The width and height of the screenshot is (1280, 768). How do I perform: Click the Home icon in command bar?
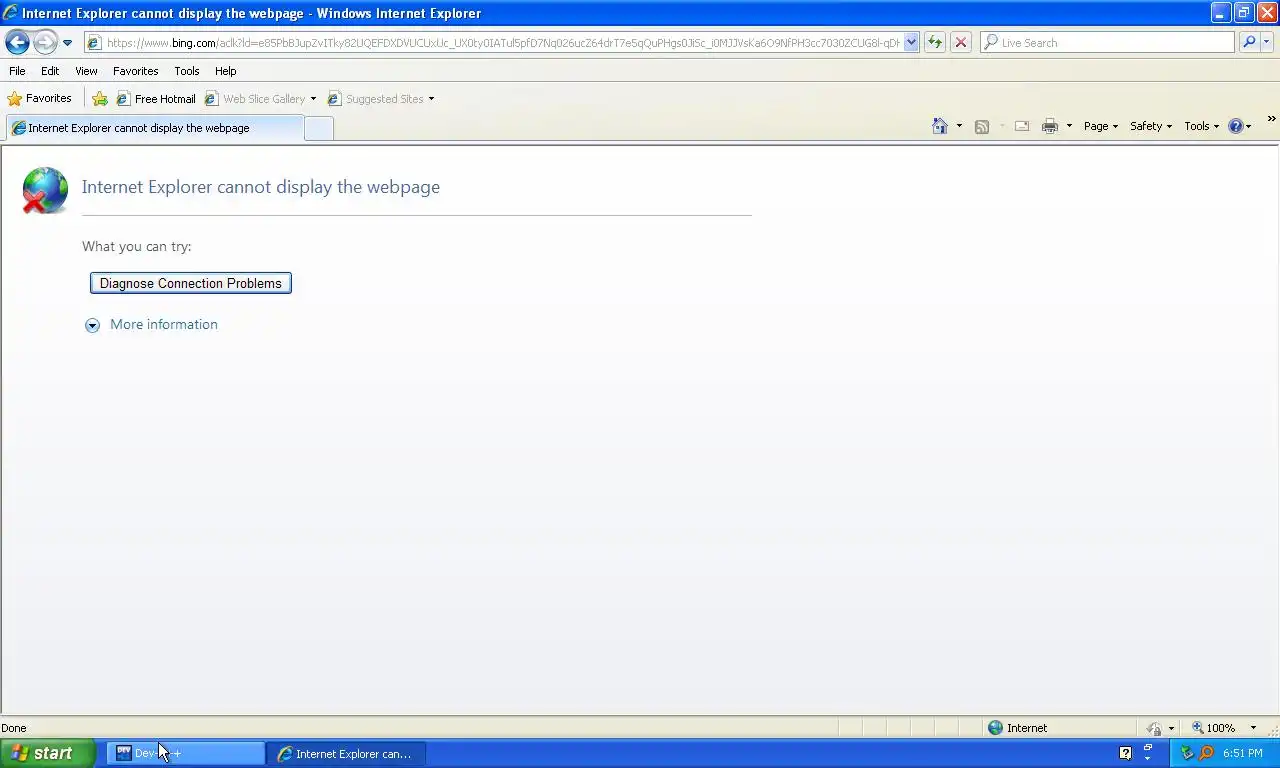pos(940,126)
